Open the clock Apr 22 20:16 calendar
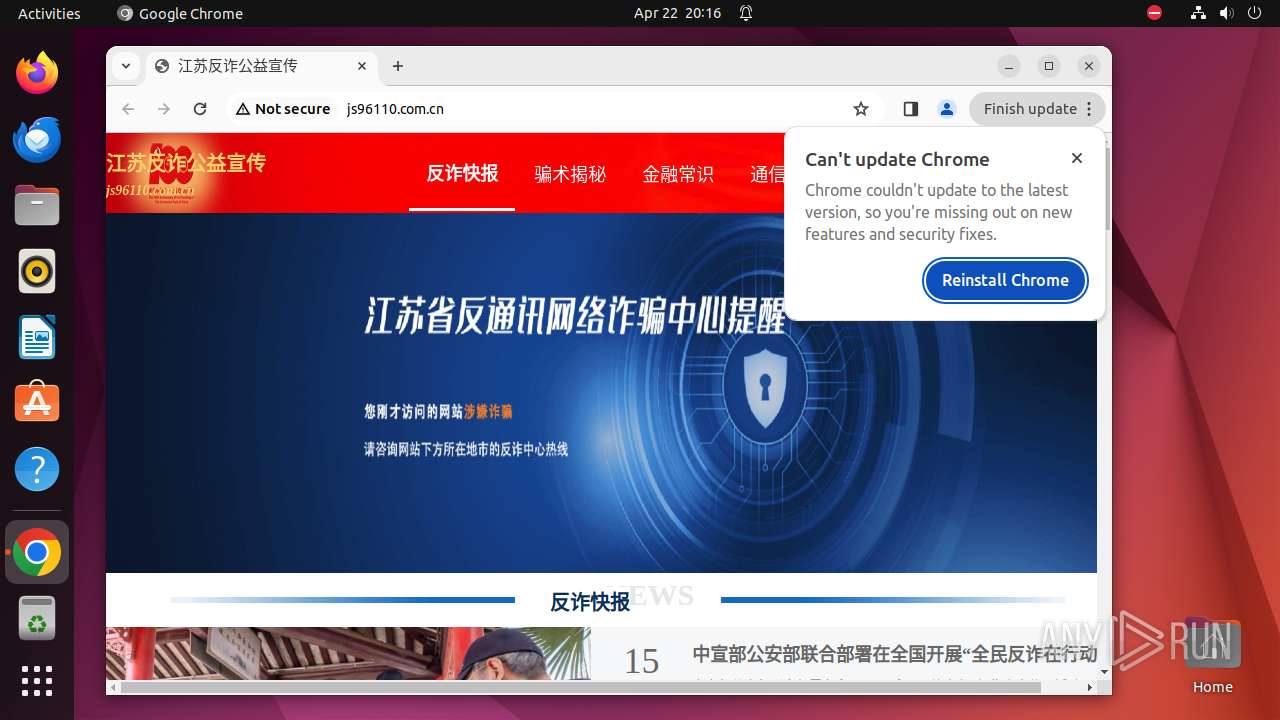The width and height of the screenshot is (1280, 720). [677, 13]
